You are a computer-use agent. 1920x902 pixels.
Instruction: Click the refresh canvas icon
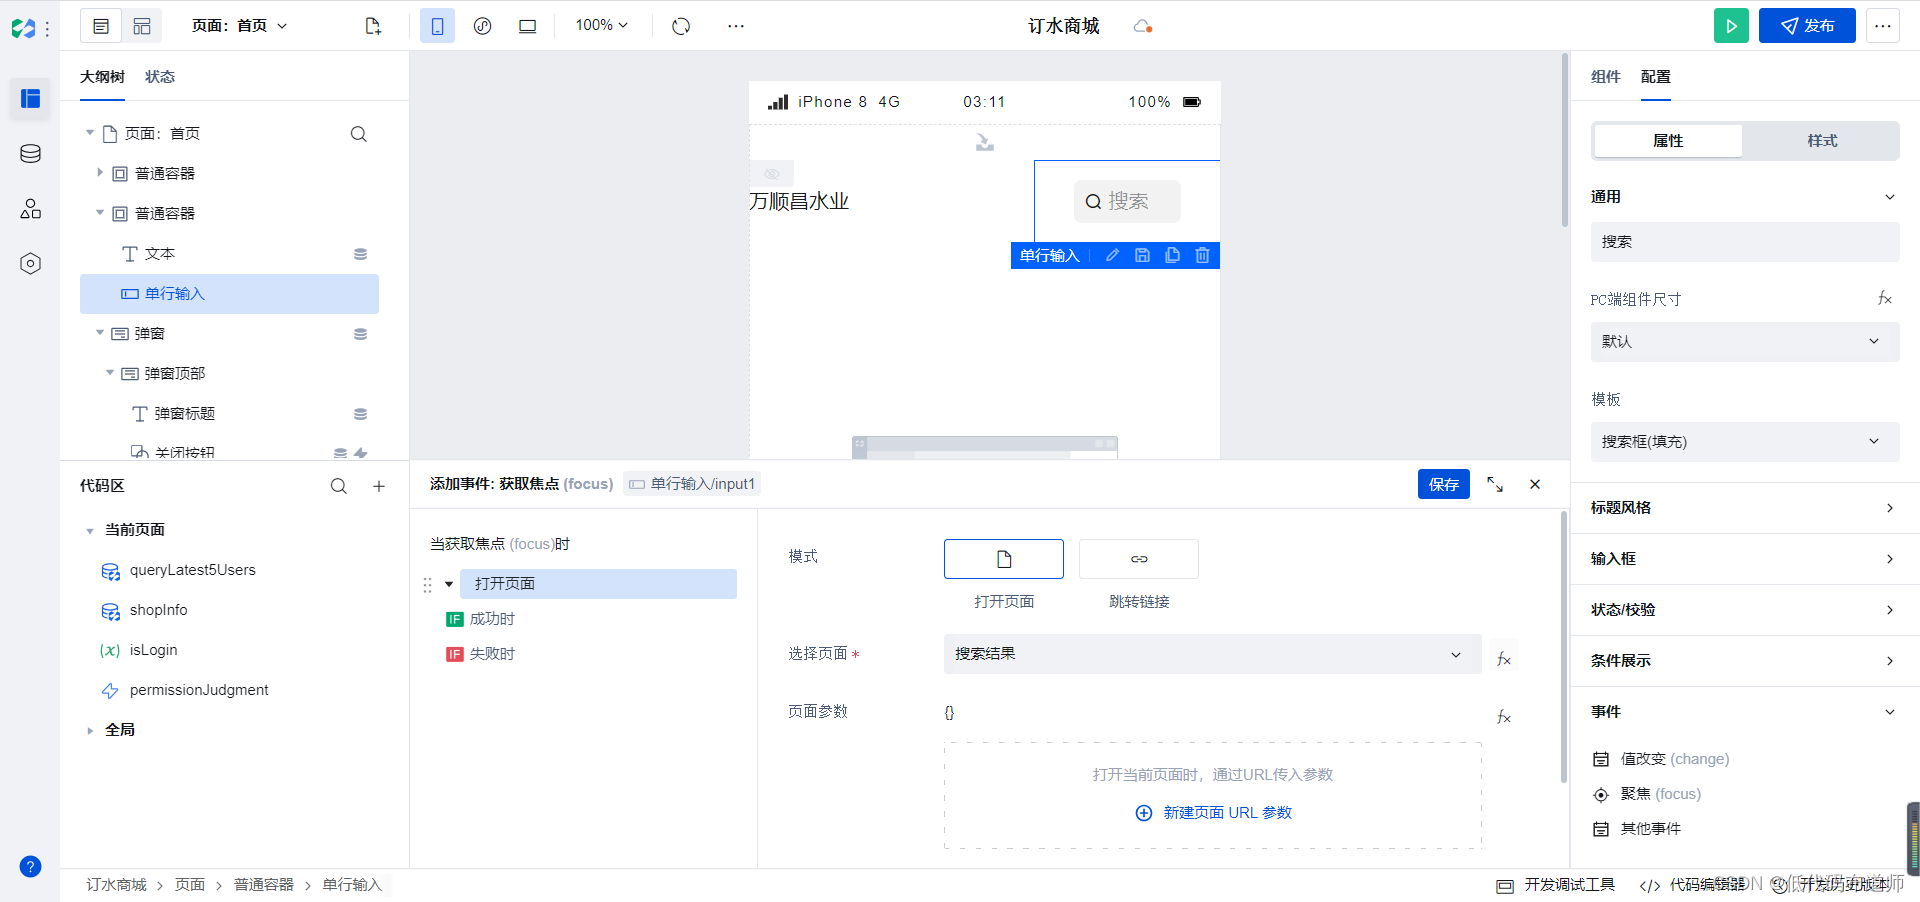[x=681, y=26]
